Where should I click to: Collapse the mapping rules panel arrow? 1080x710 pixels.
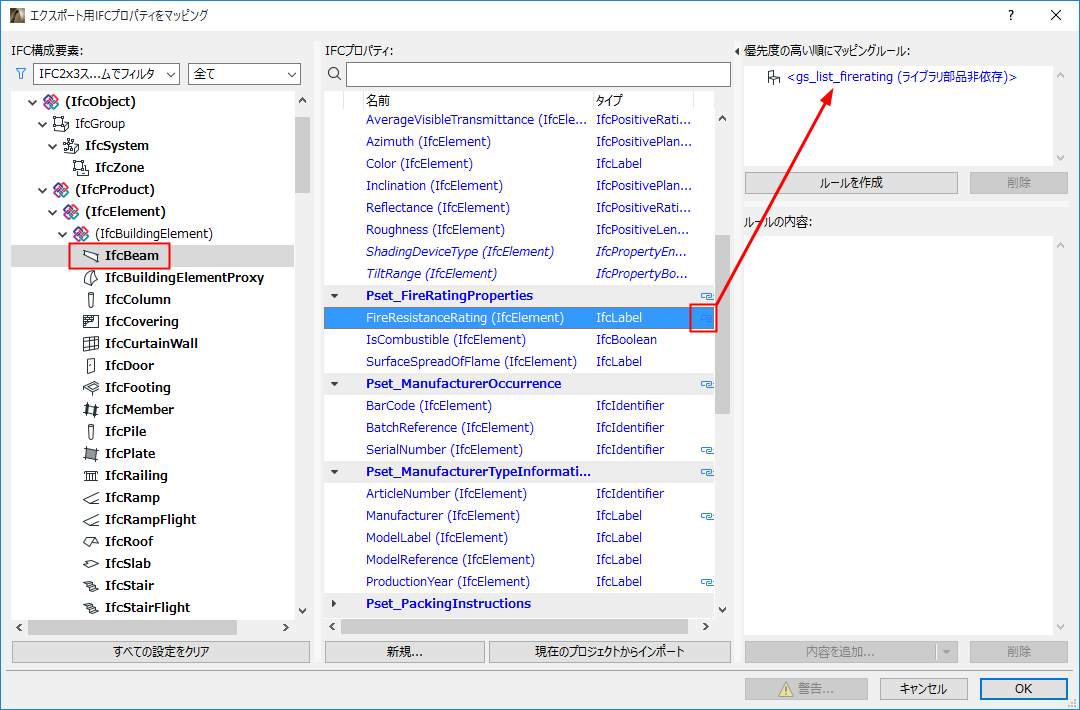[x=737, y=51]
